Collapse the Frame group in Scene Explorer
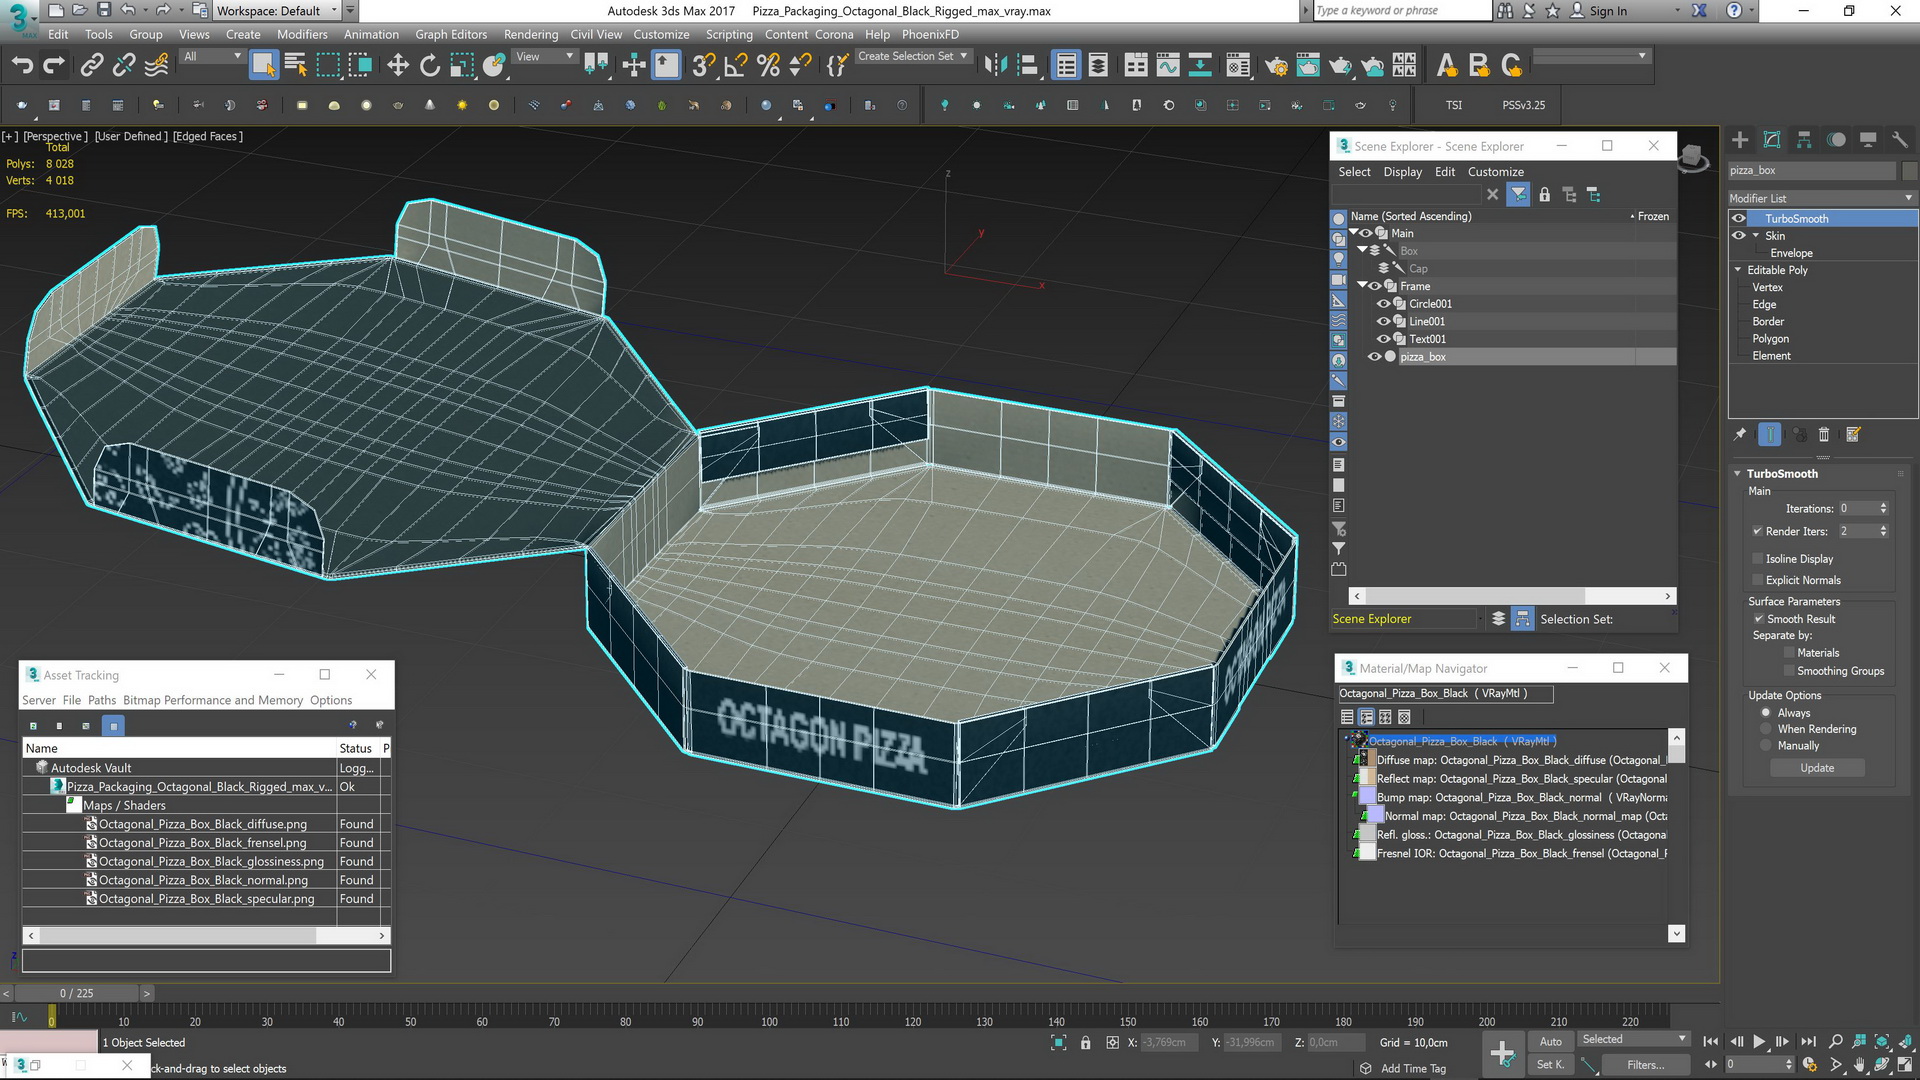 pyautogui.click(x=1362, y=286)
